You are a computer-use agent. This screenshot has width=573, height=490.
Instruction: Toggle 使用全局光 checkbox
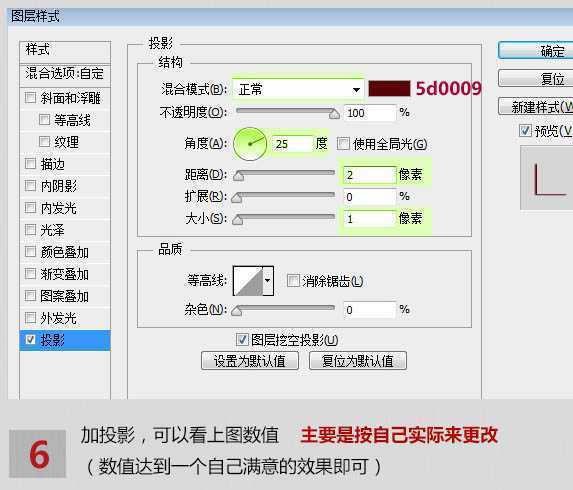(x=343, y=144)
